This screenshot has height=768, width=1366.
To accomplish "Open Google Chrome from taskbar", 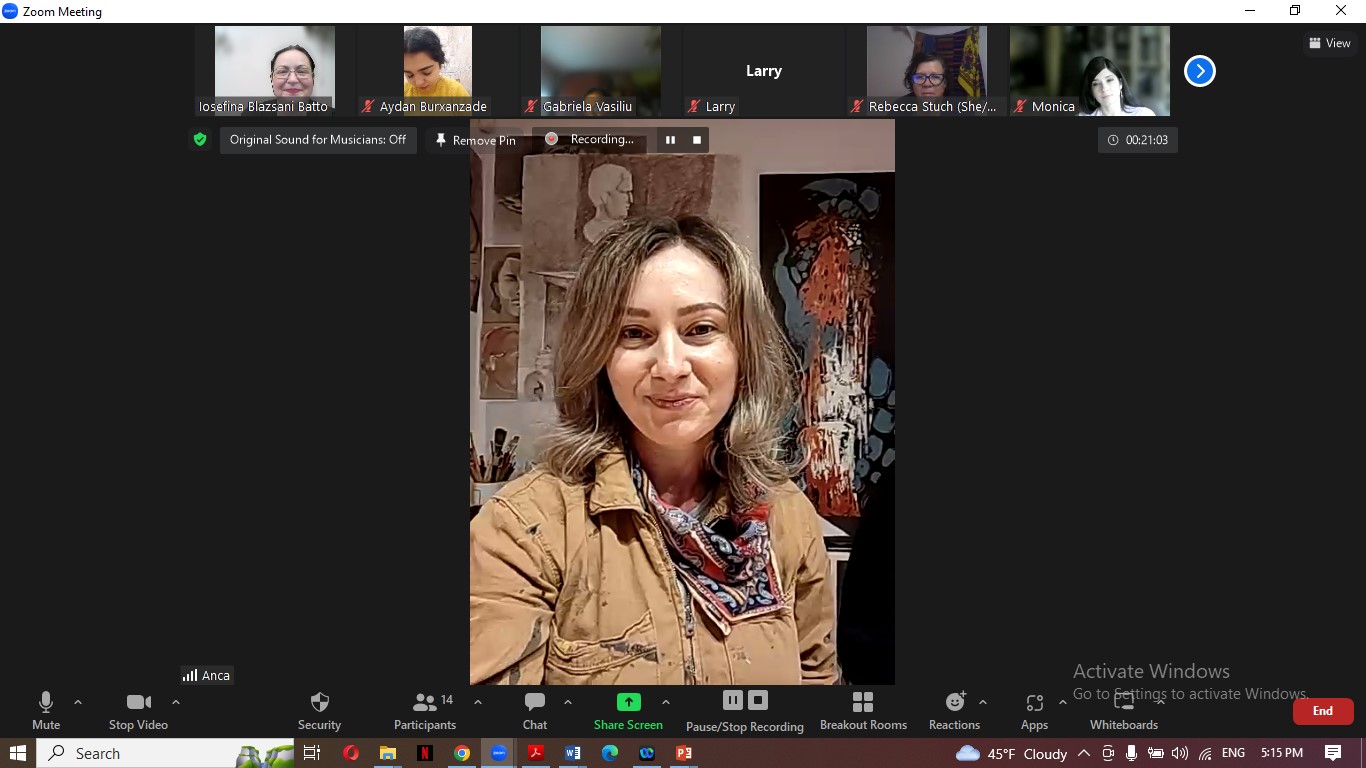I will 462,753.
